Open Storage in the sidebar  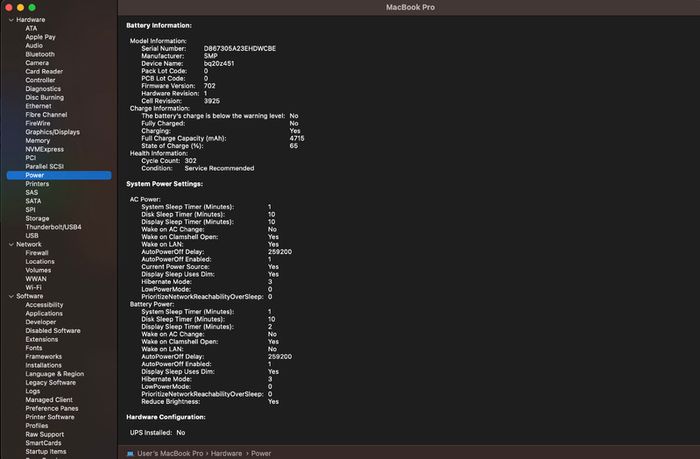(x=37, y=218)
